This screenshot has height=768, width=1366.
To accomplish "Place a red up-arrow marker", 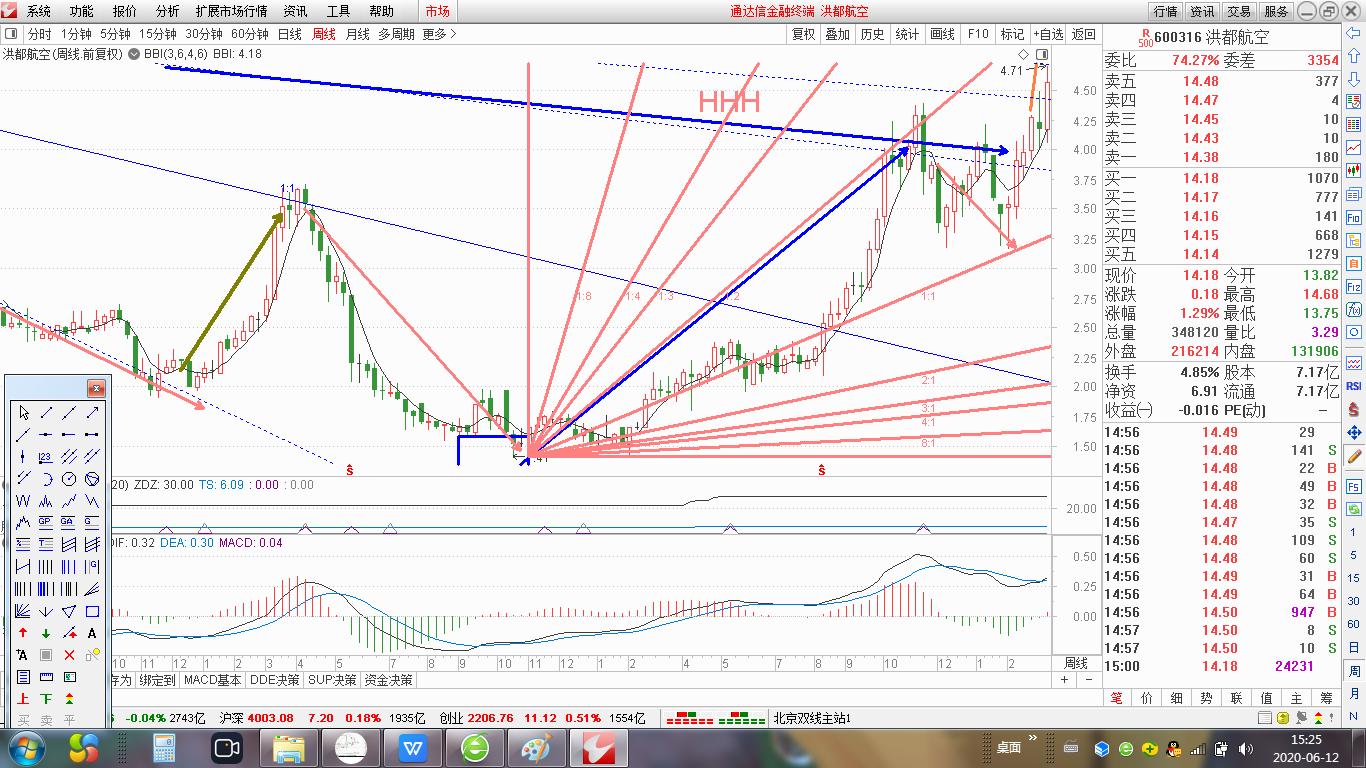I will [23, 633].
